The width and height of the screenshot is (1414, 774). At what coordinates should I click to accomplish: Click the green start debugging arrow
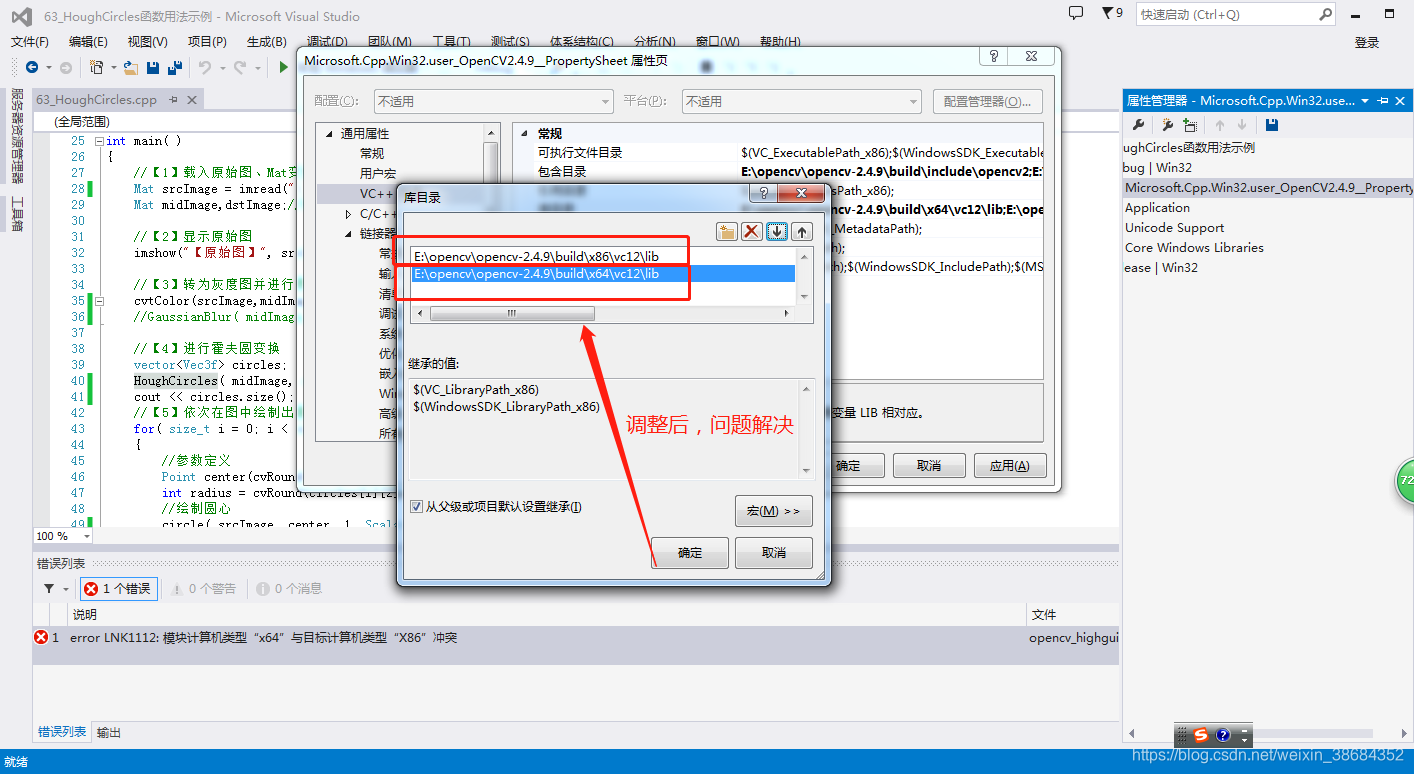pyautogui.click(x=284, y=67)
